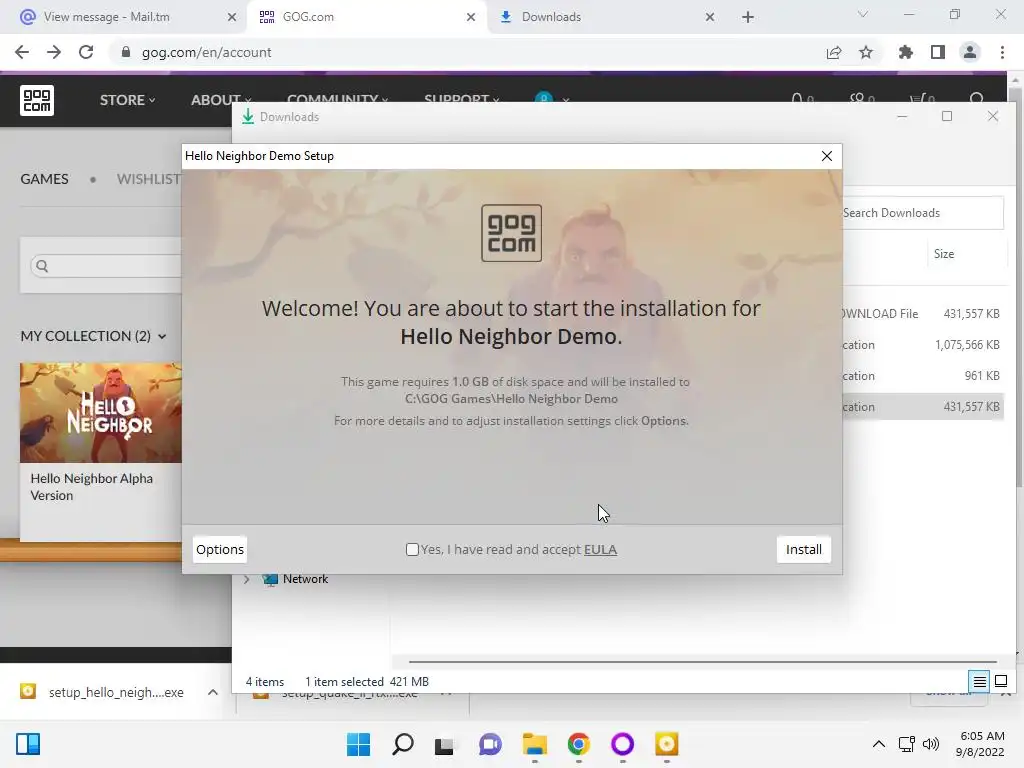This screenshot has height=768, width=1024.
Task: Open the Hello Neighbor game thumbnail
Action: click(101, 413)
